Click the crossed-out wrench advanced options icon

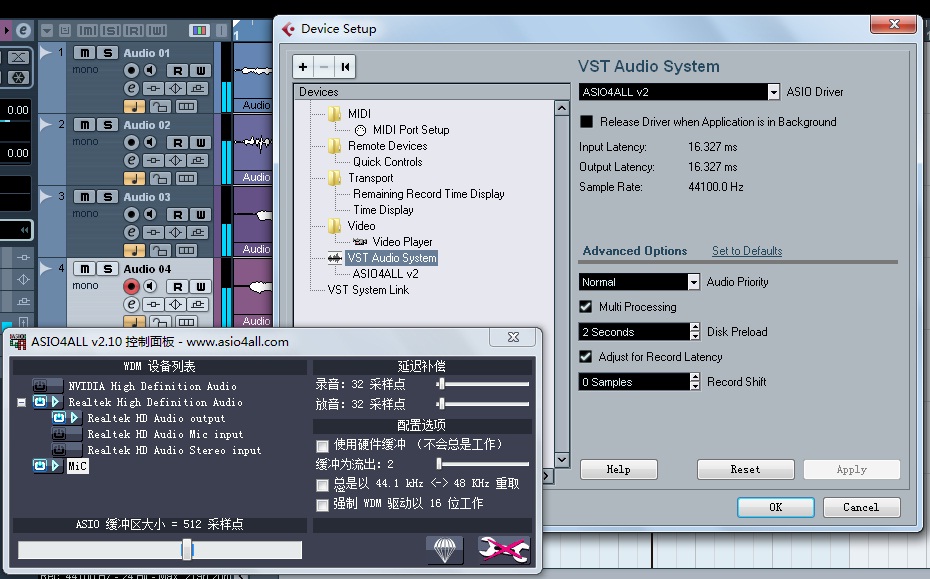(504, 549)
